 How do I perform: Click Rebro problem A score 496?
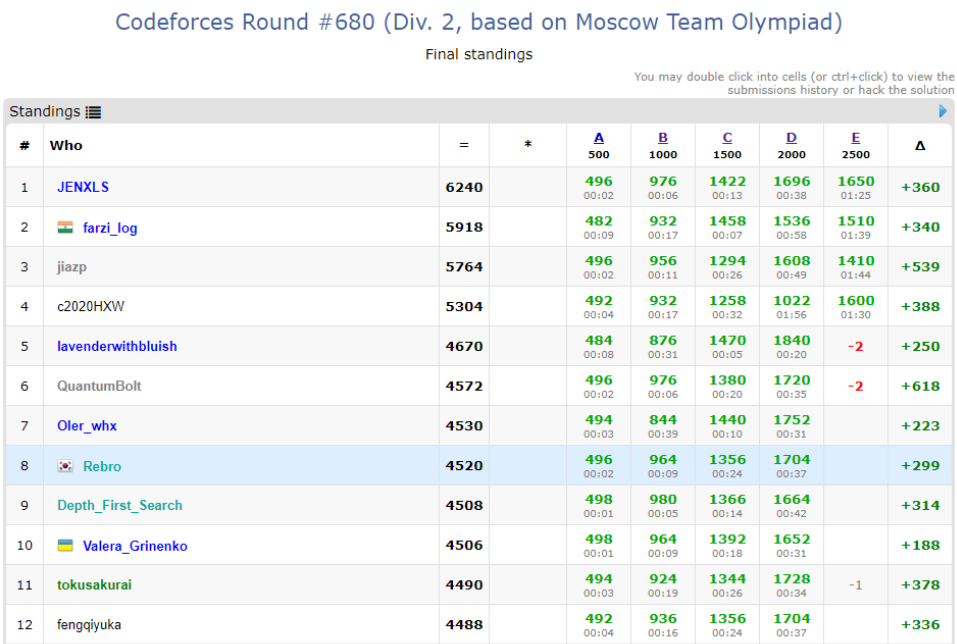[599, 459]
